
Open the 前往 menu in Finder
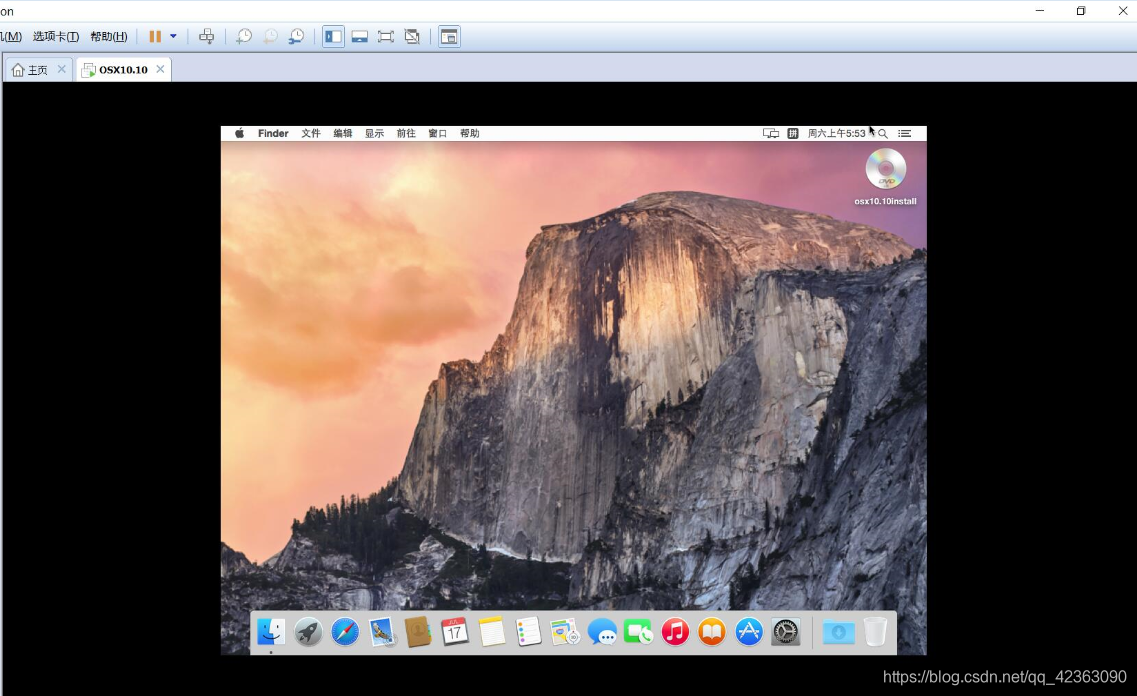click(x=406, y=133)
